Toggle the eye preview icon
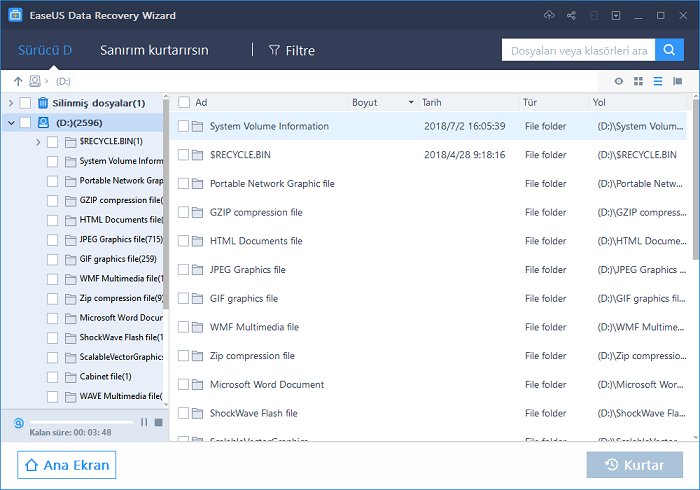 pos(619,81)
